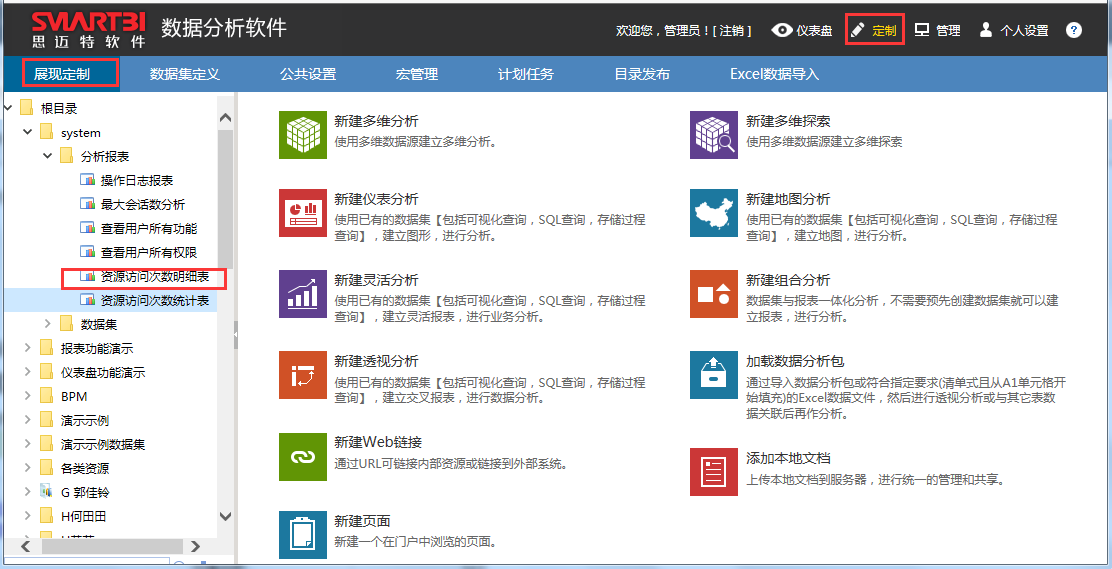Expand the 数据集 folder node
The image size is (1112, 569).
point(48,324)
